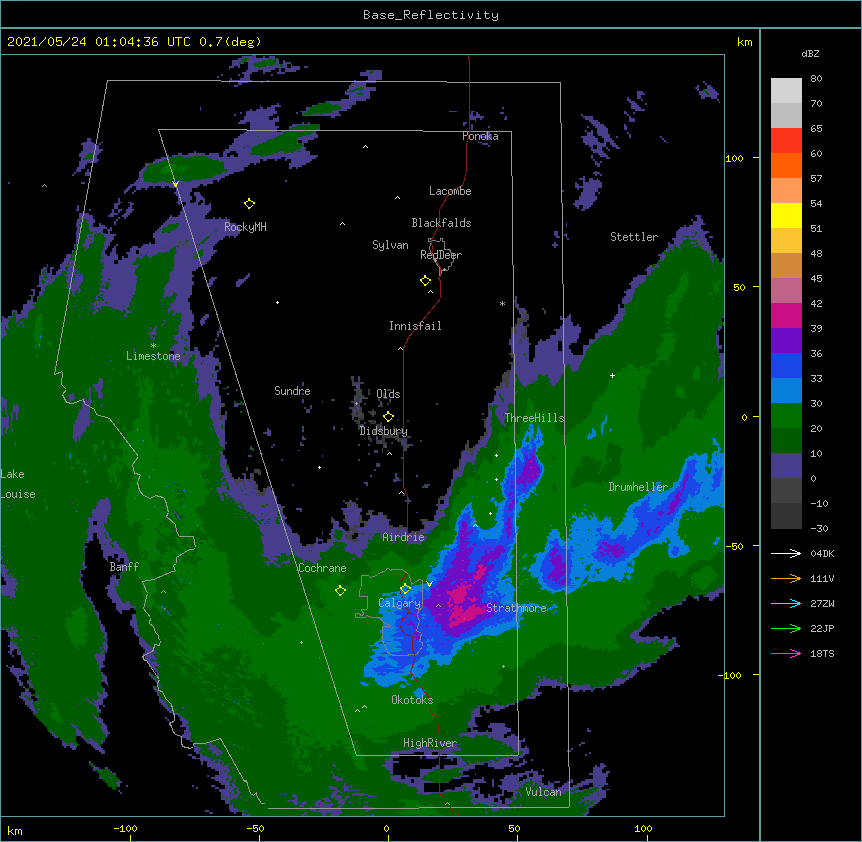The image size is (862, 842).
Task: Click the green 22JP arrow in legend
Action: [786, 628]
